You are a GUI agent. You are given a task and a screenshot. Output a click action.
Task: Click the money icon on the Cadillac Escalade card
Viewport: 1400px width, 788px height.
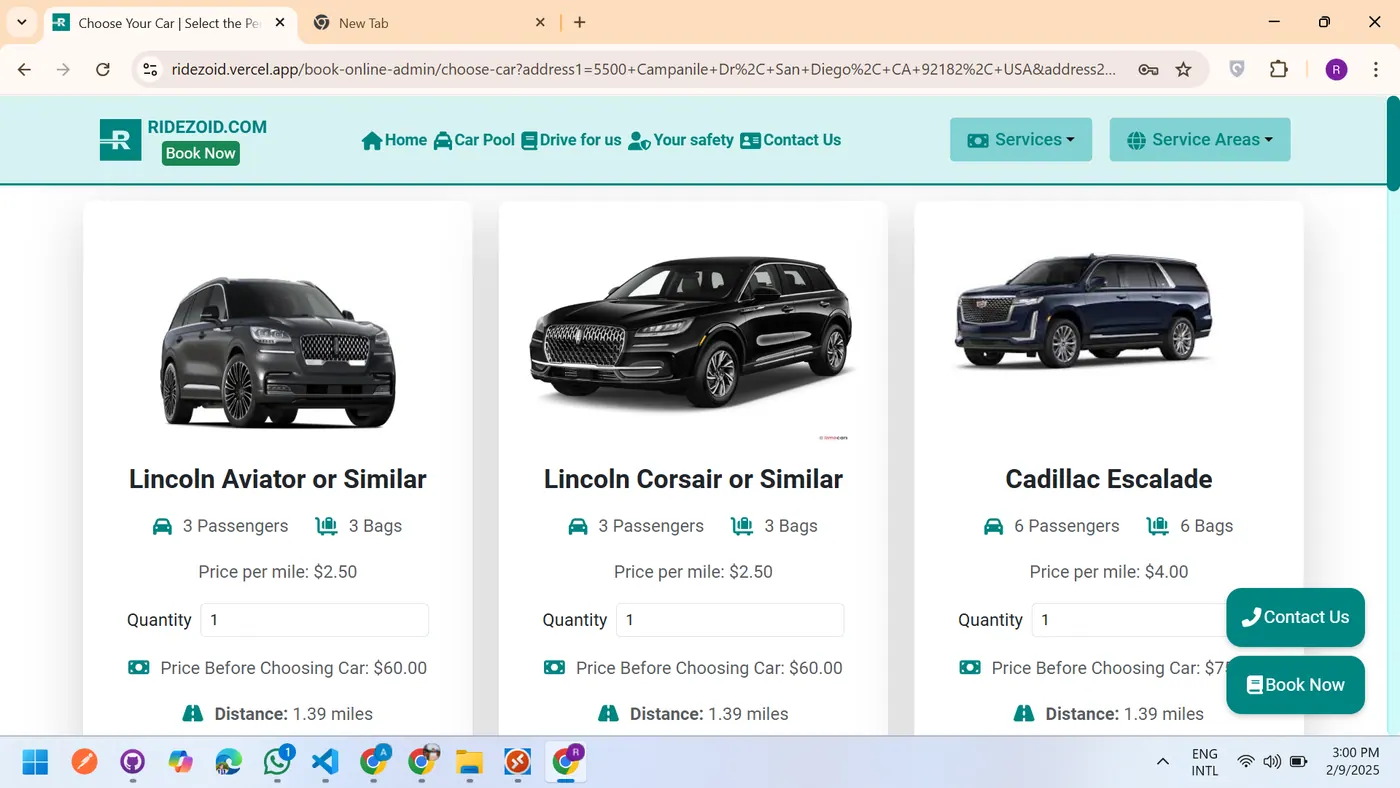click(x=970, y=667)
